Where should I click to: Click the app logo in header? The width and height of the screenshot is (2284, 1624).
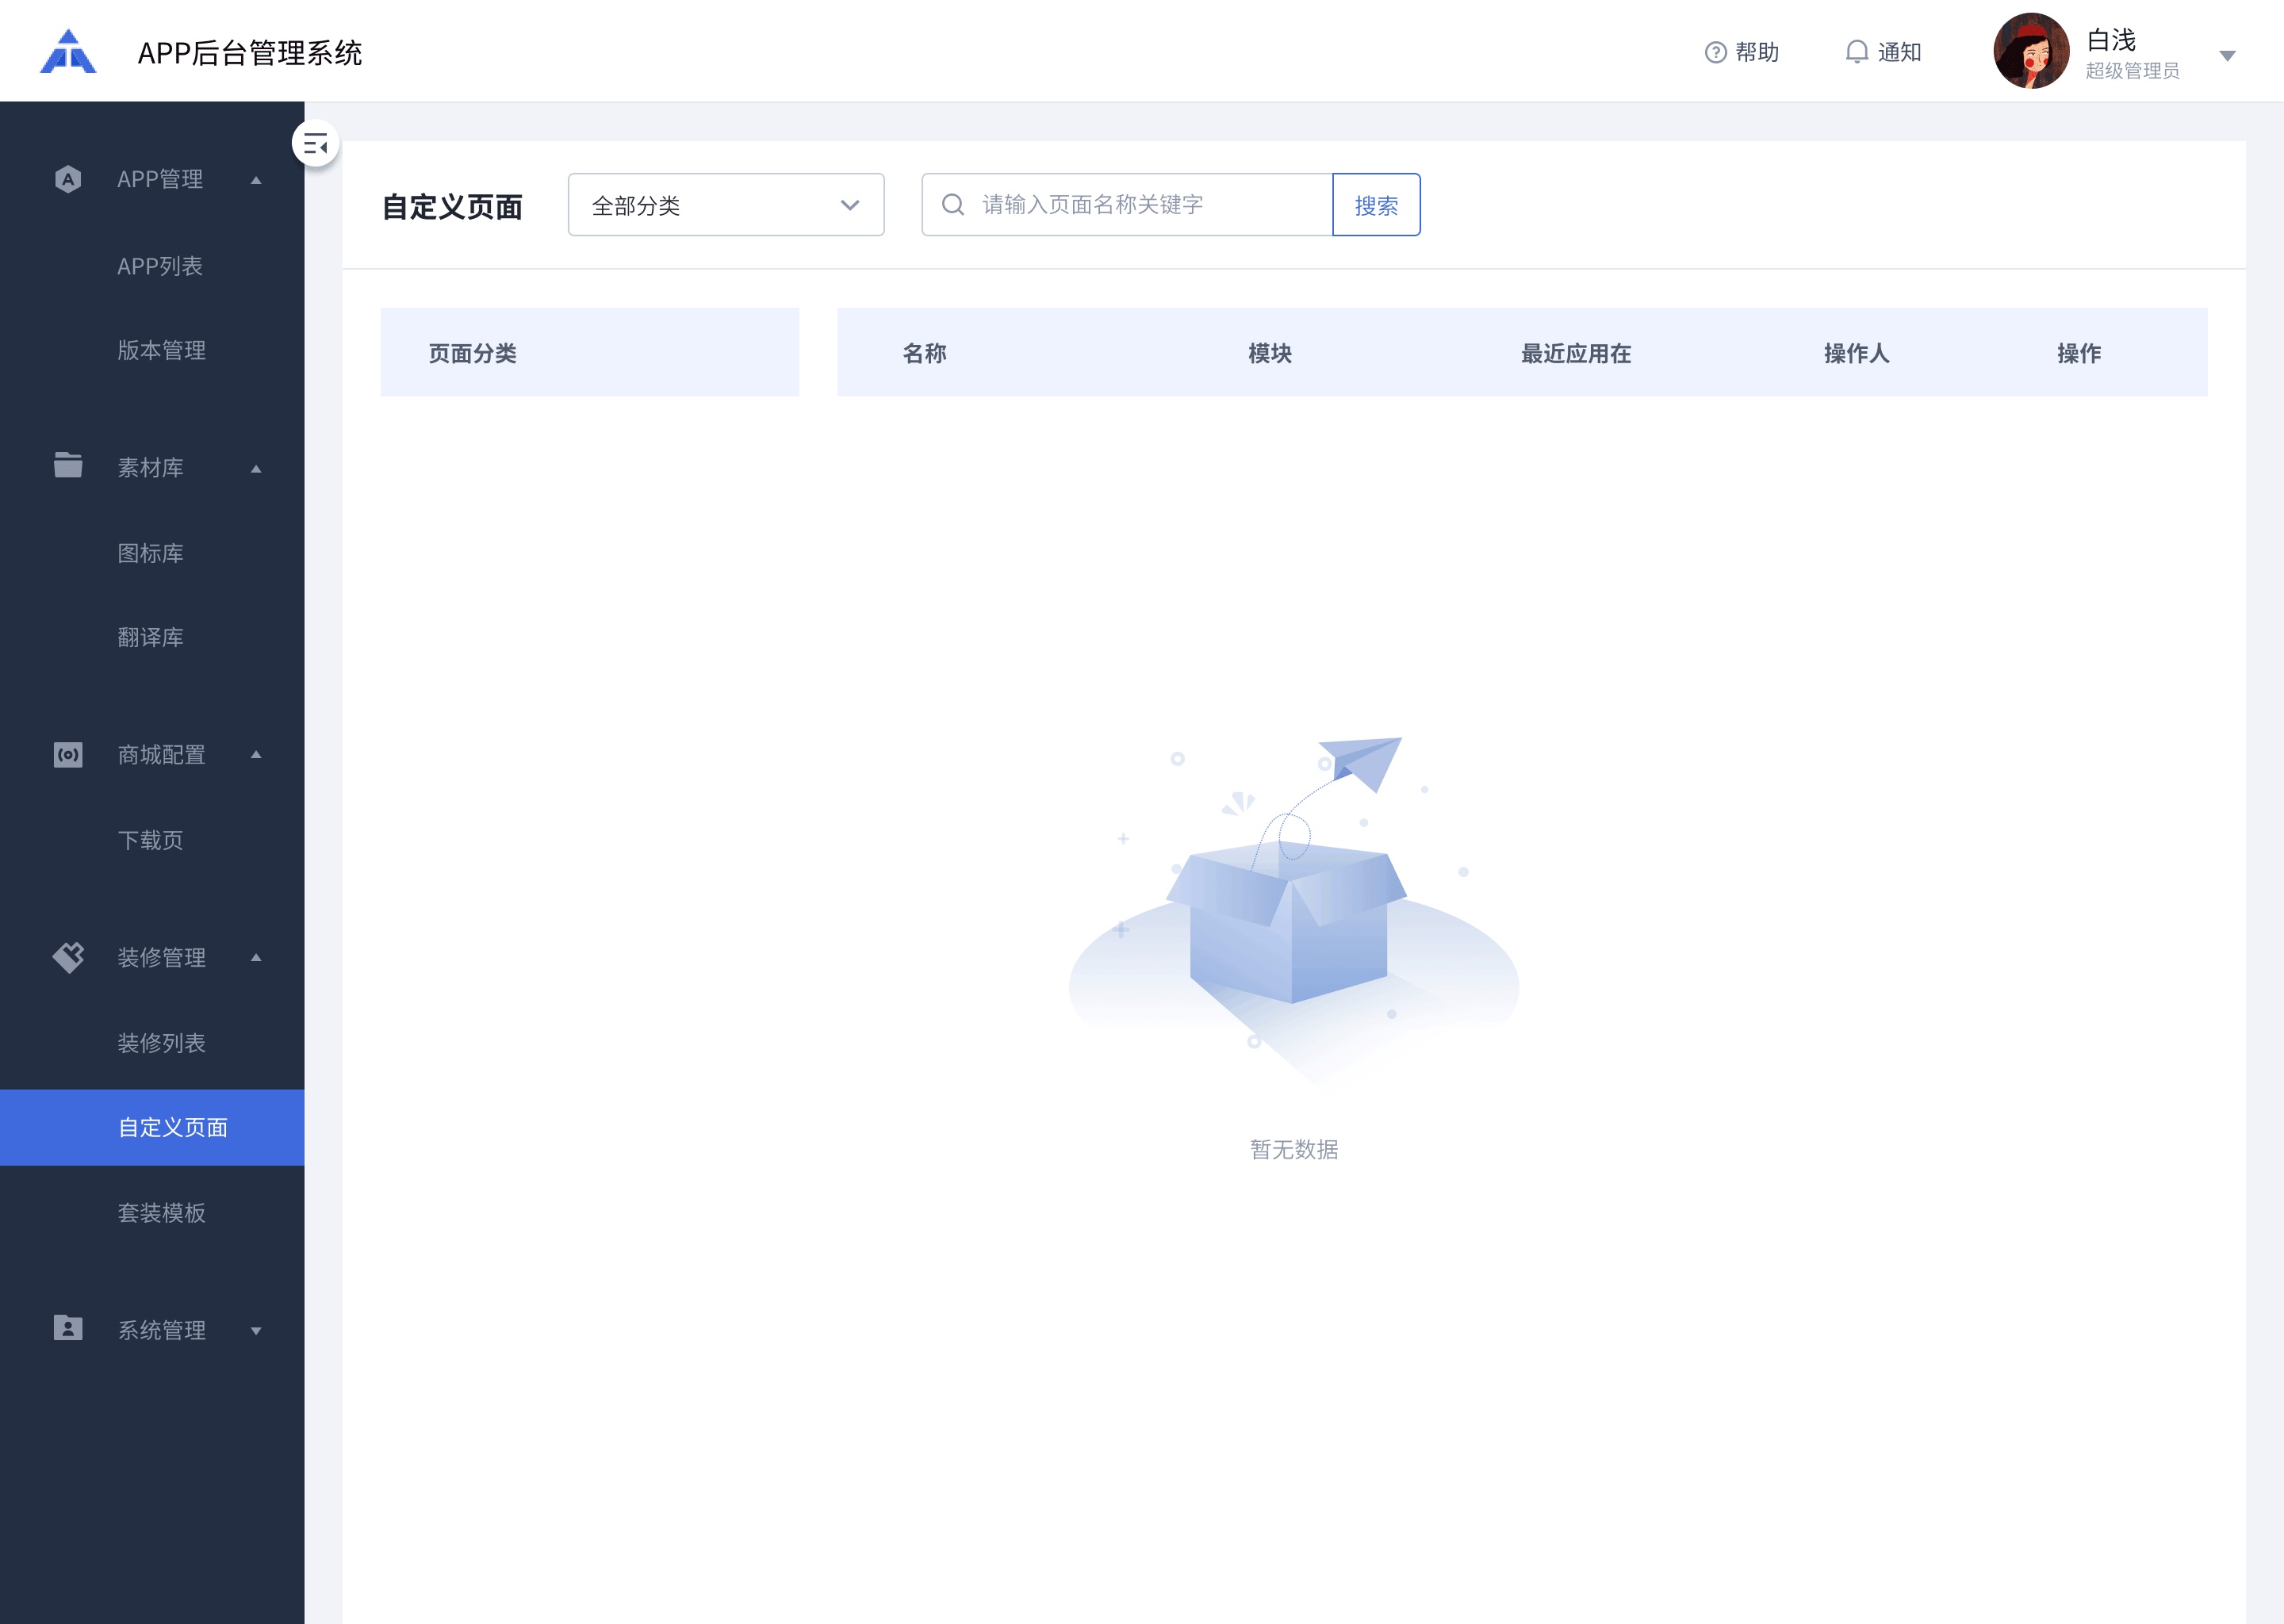pyautogui.click(x=68, y=52)
